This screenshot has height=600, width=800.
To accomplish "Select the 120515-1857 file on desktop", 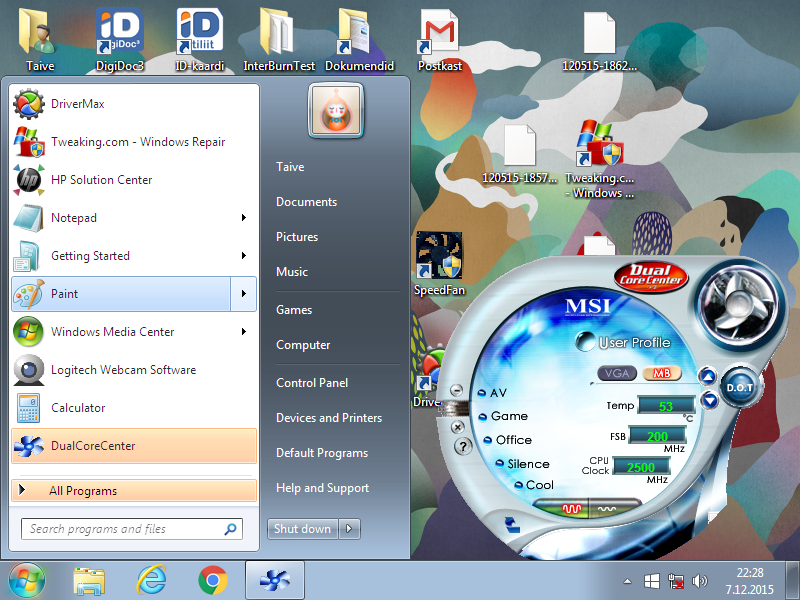I will point(519,153).
